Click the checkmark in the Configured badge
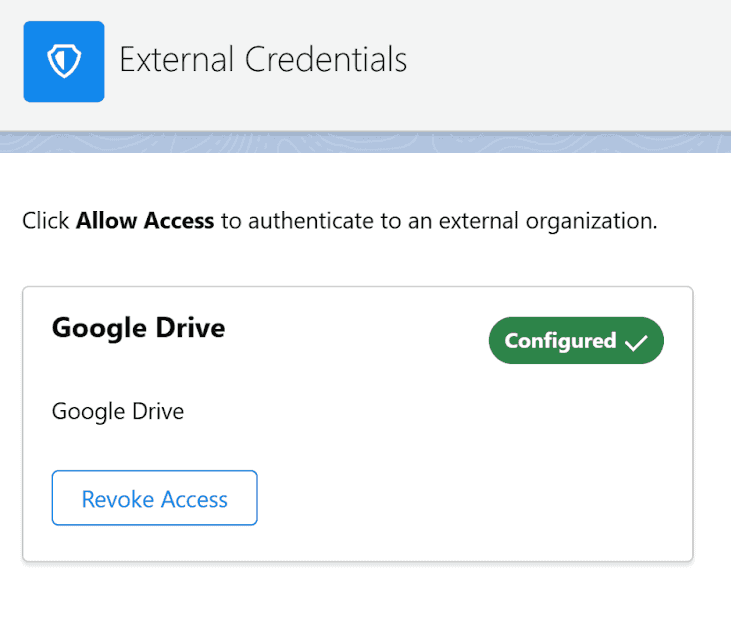The width and height of the screenshot is (731, 637). click(x=636, y=343)
